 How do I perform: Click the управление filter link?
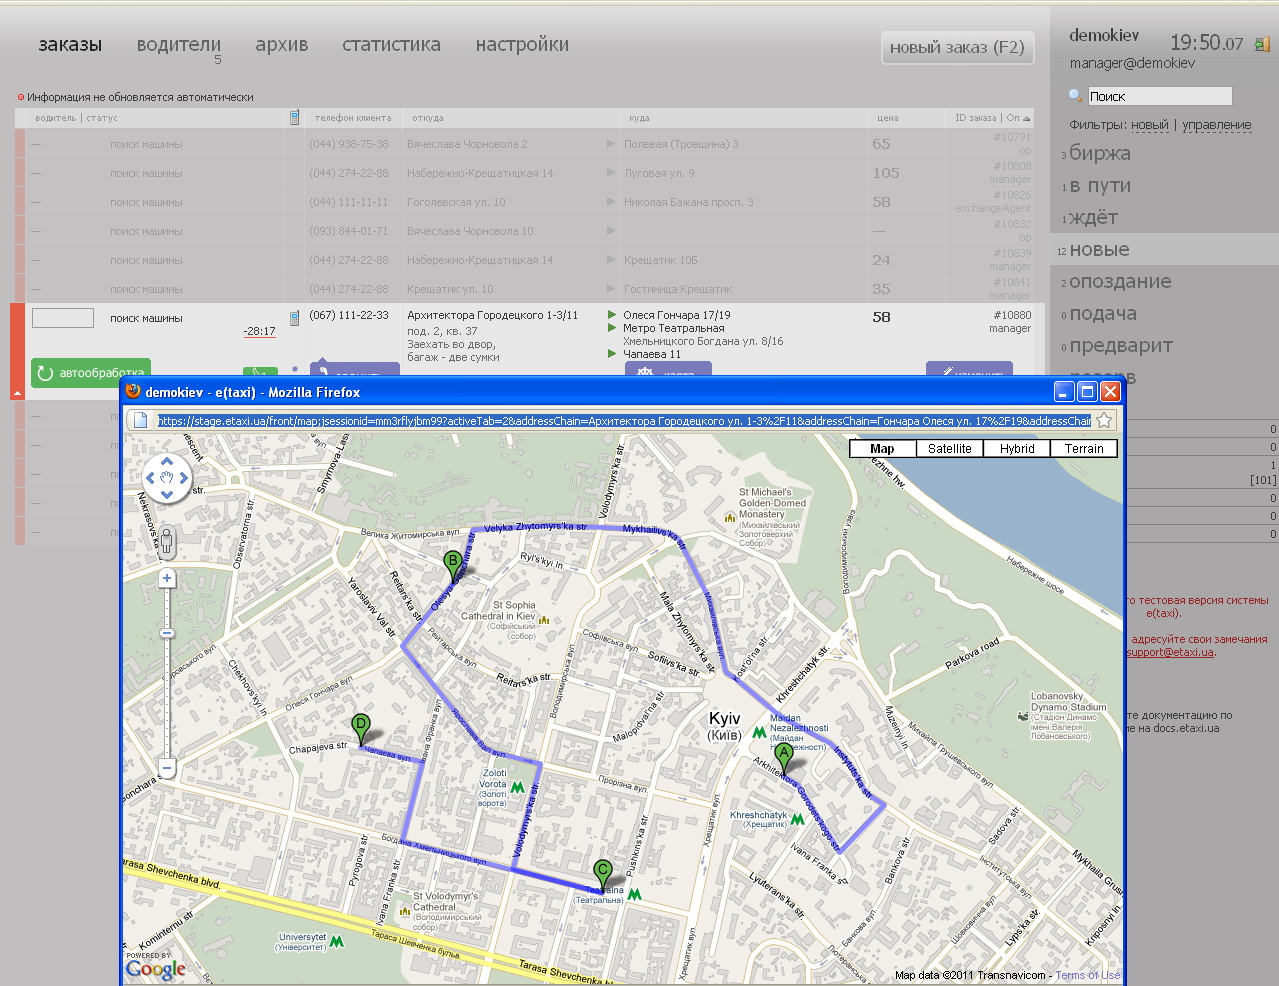point(1217,125)
